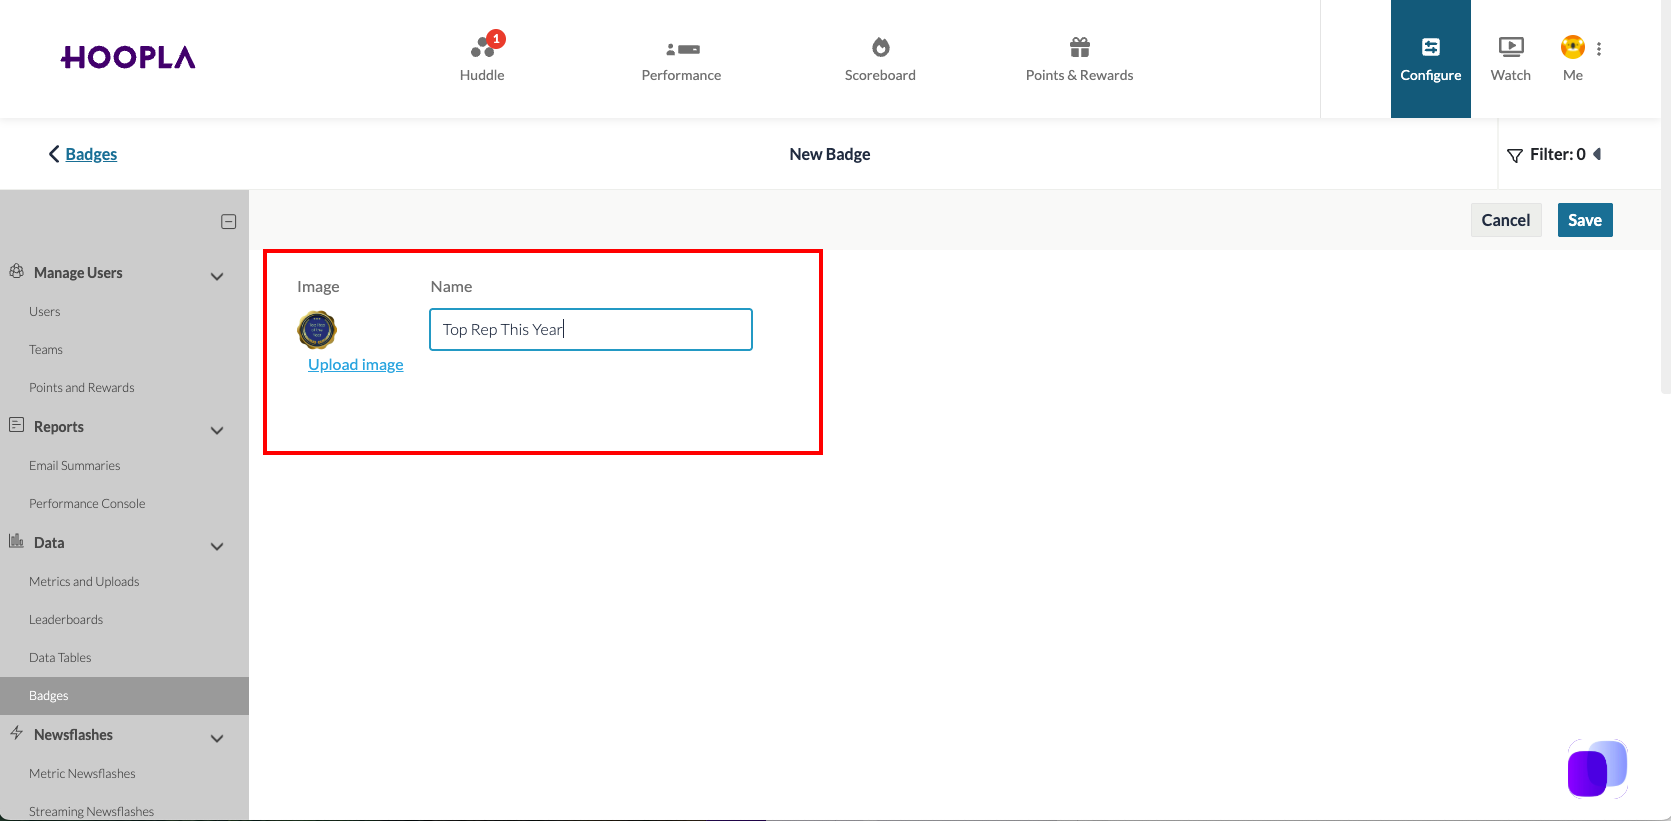Open the Huddle icon with notification badge
The image size is (1671, 821).
coord(484,46)
